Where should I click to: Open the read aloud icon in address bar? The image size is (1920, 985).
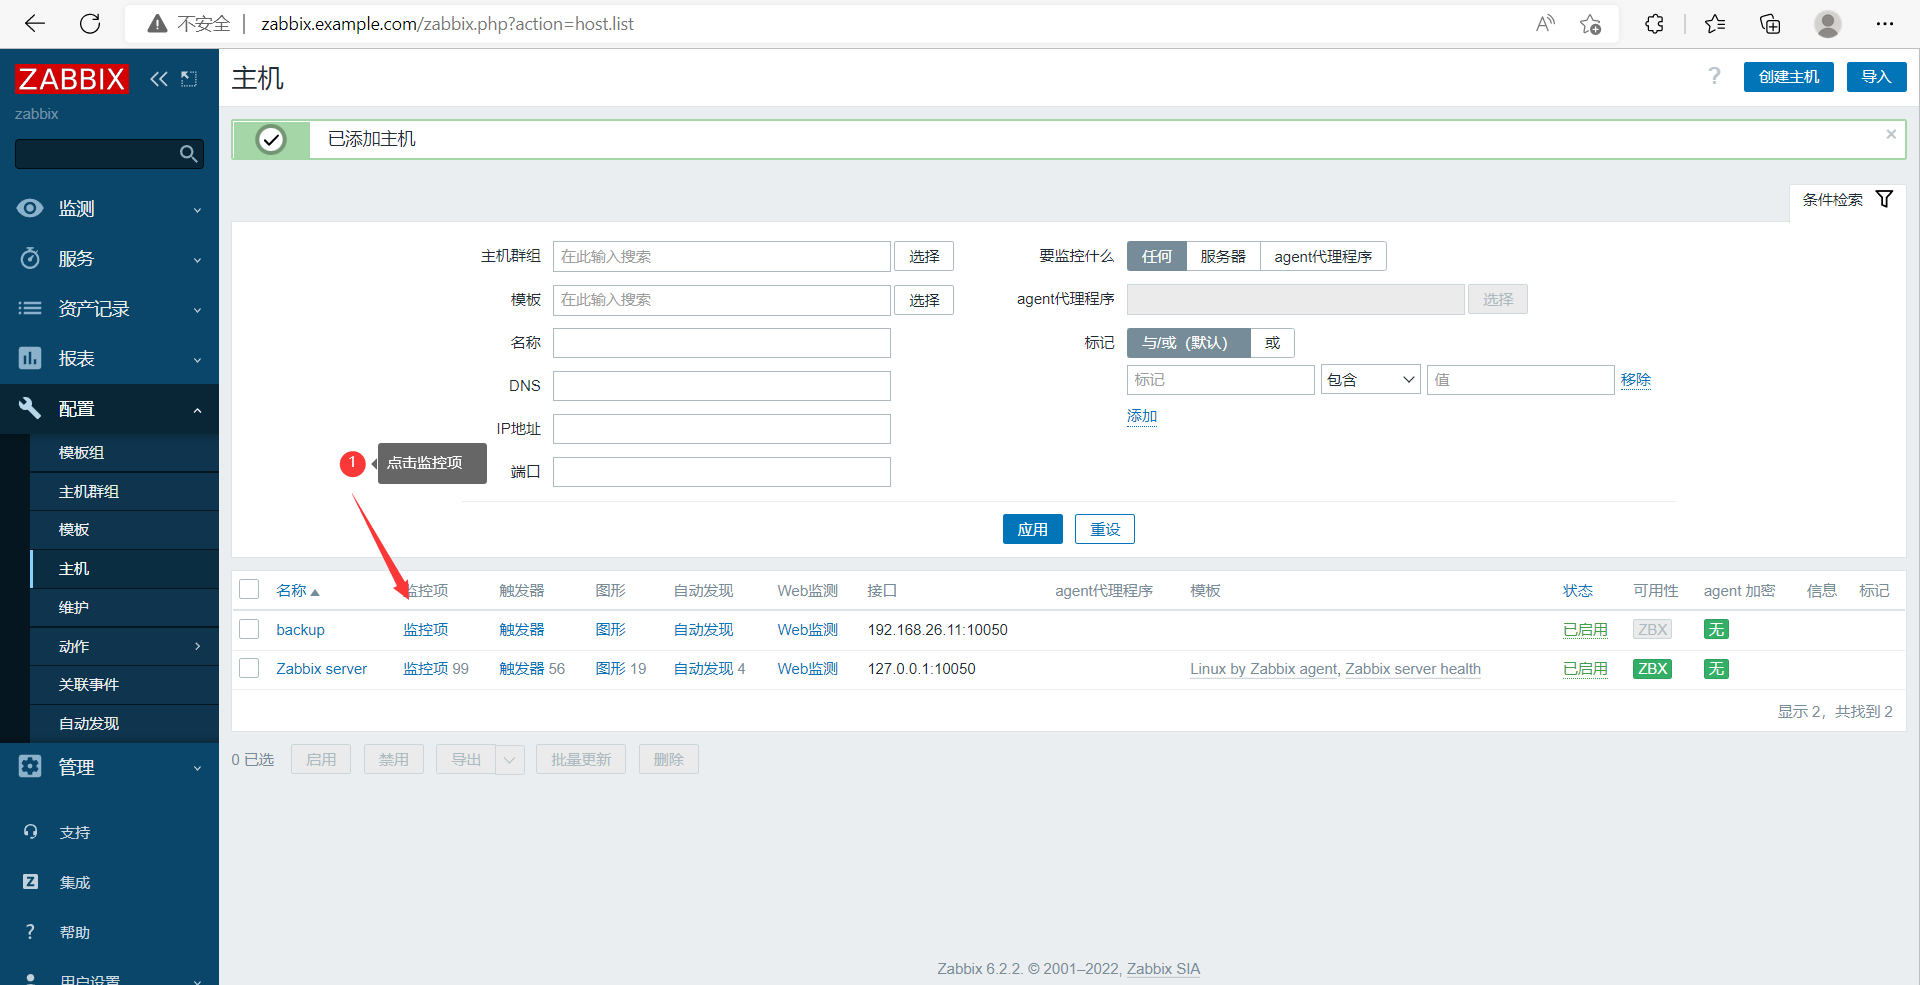[x=1545, y=24]
